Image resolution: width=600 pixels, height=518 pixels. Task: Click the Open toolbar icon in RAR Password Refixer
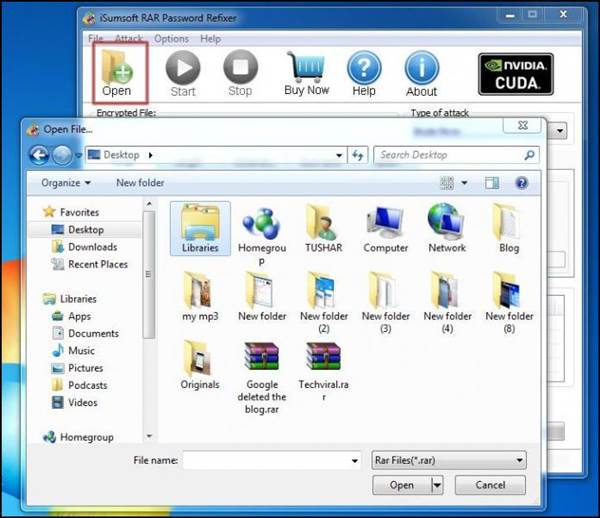click(x=119, y=73)
